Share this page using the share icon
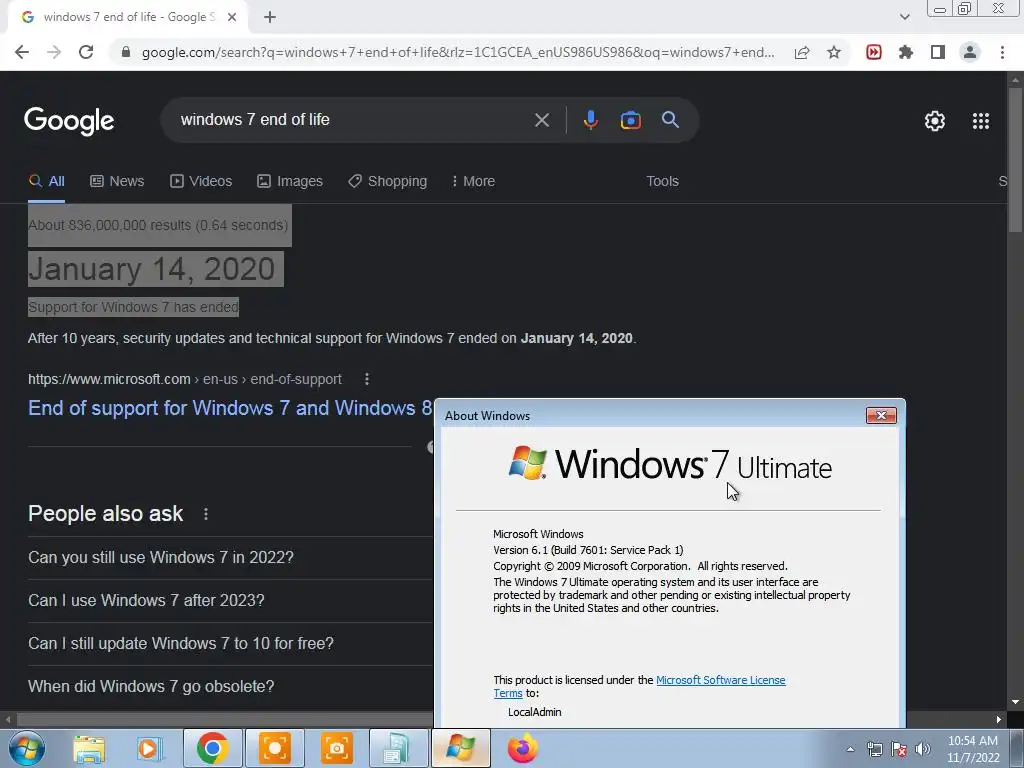Image resolution: width=1024 pixels, height=768 pixels. 802,52
